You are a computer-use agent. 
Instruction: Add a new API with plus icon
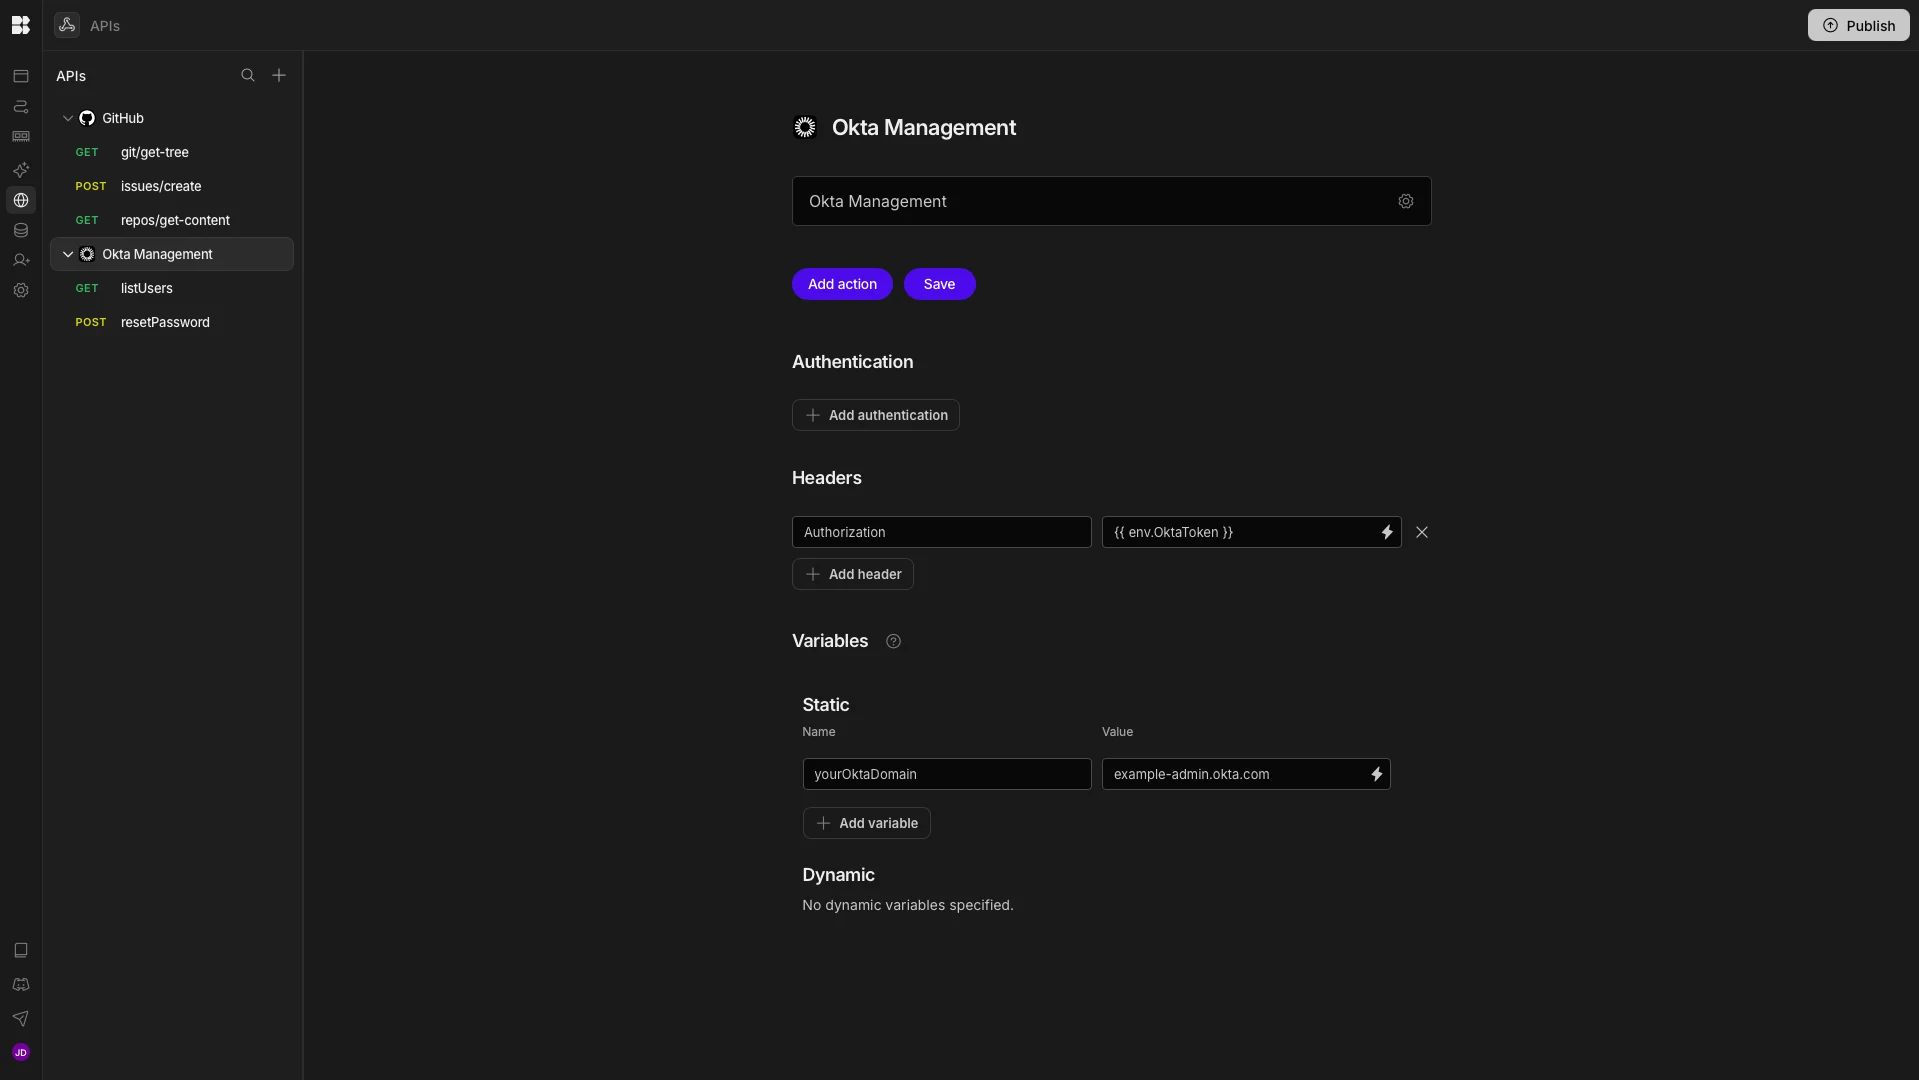coord(279,75)
